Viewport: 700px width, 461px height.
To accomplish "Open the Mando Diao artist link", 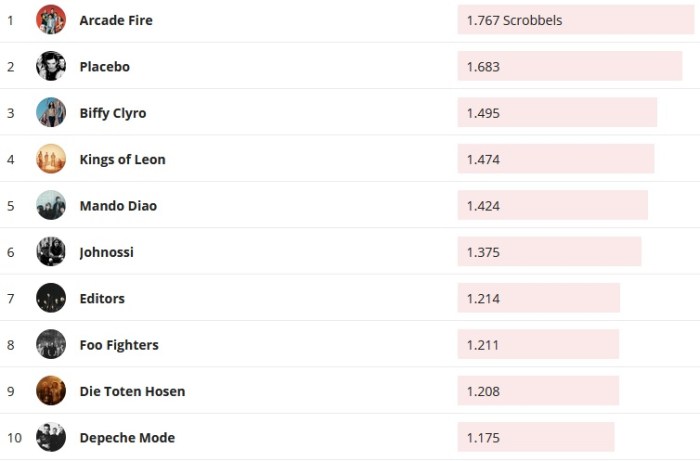I will click(x=118, y=206).
